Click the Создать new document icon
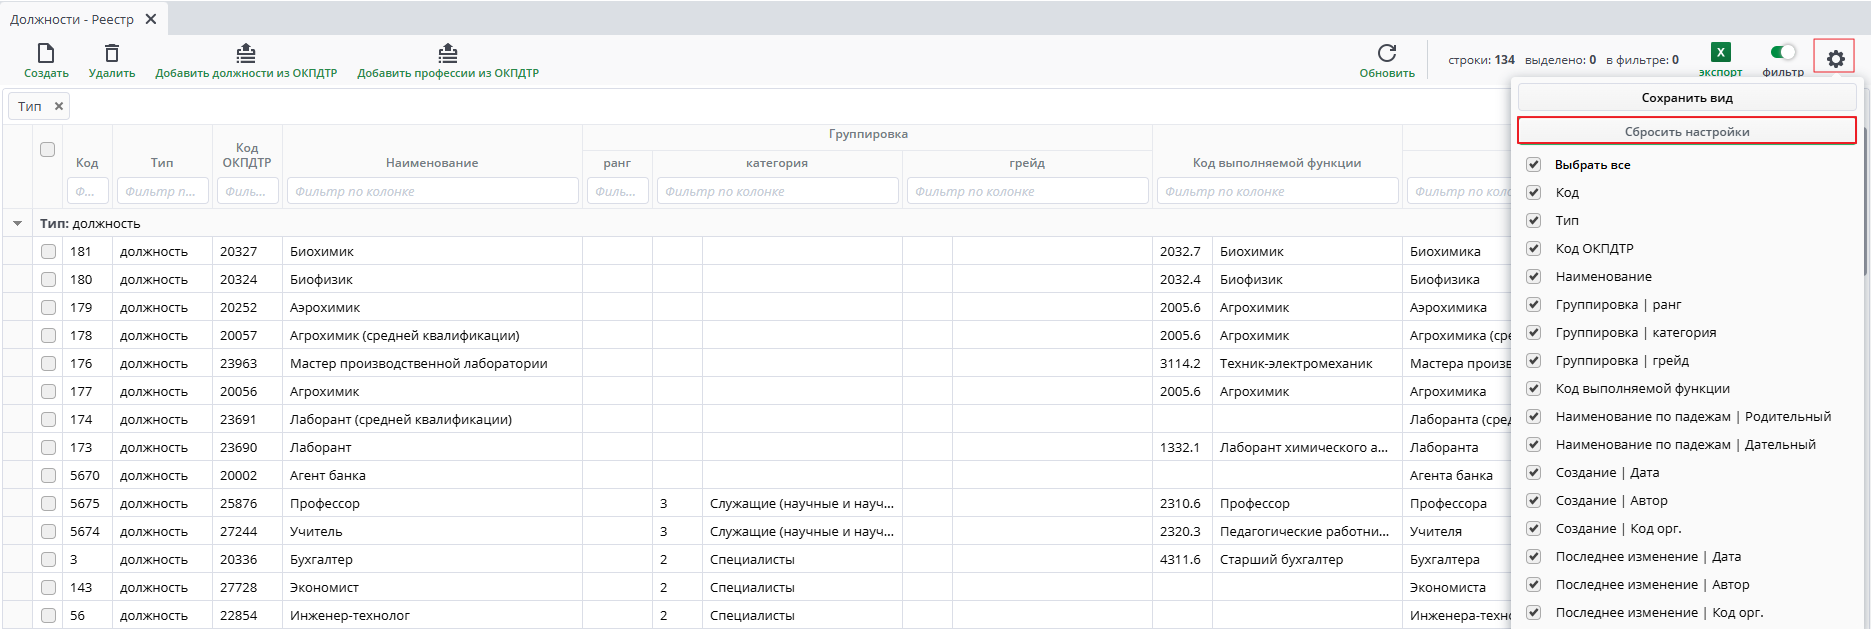 (46, 54)
